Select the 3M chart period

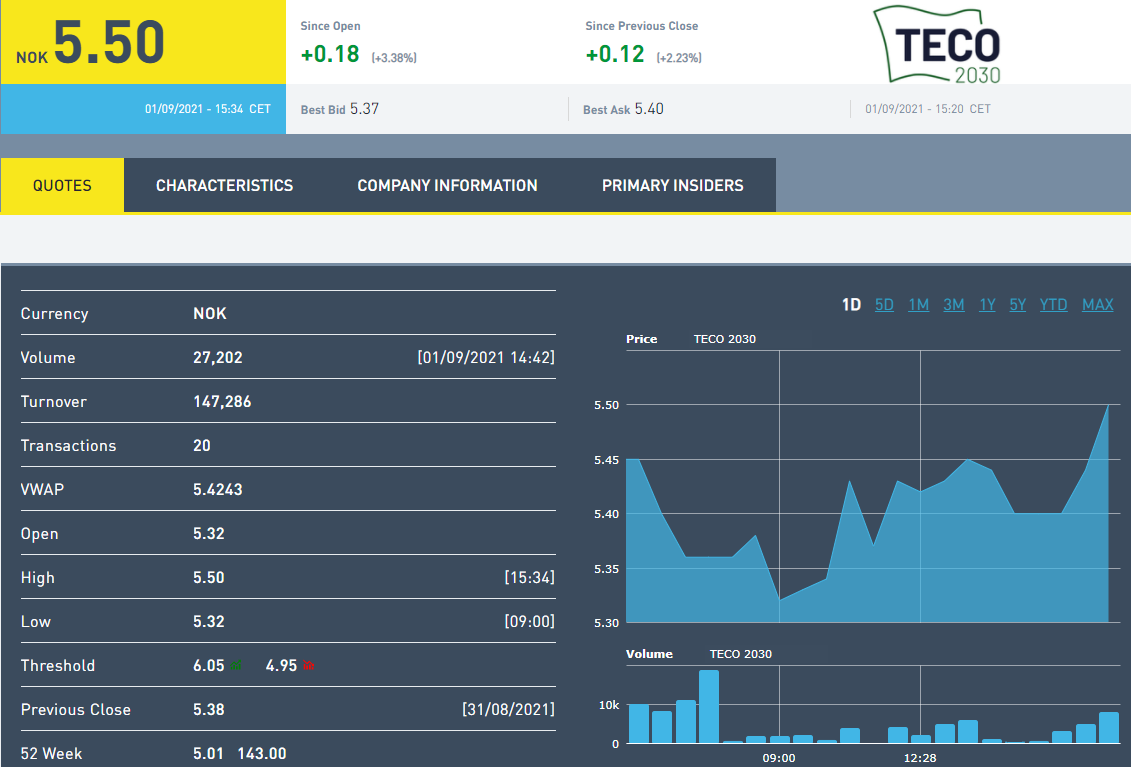954,304
